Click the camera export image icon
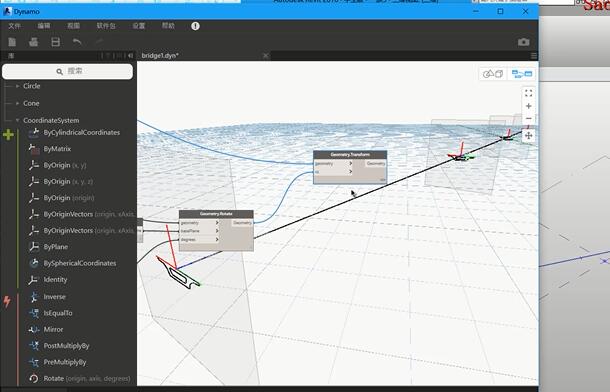 (524, 42)
